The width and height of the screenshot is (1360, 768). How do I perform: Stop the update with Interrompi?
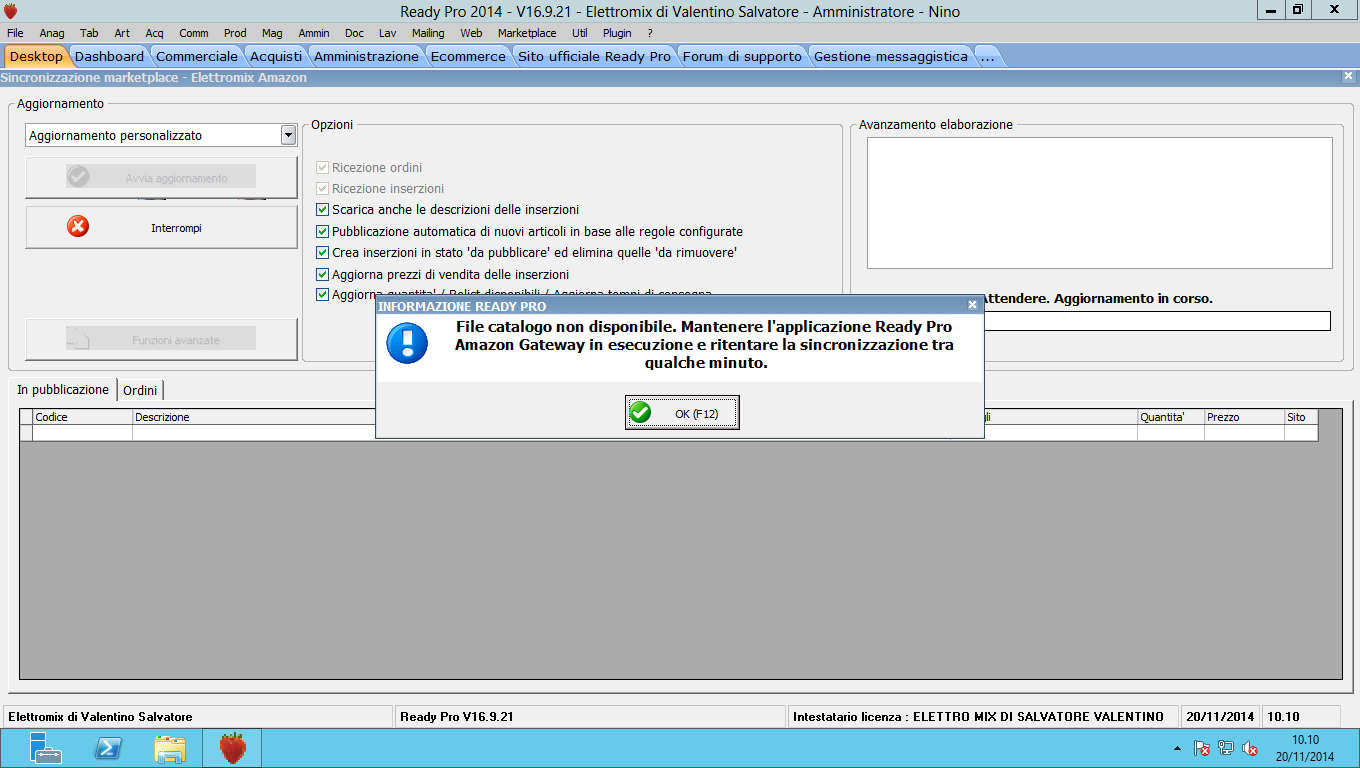click(x=161, y=228)
